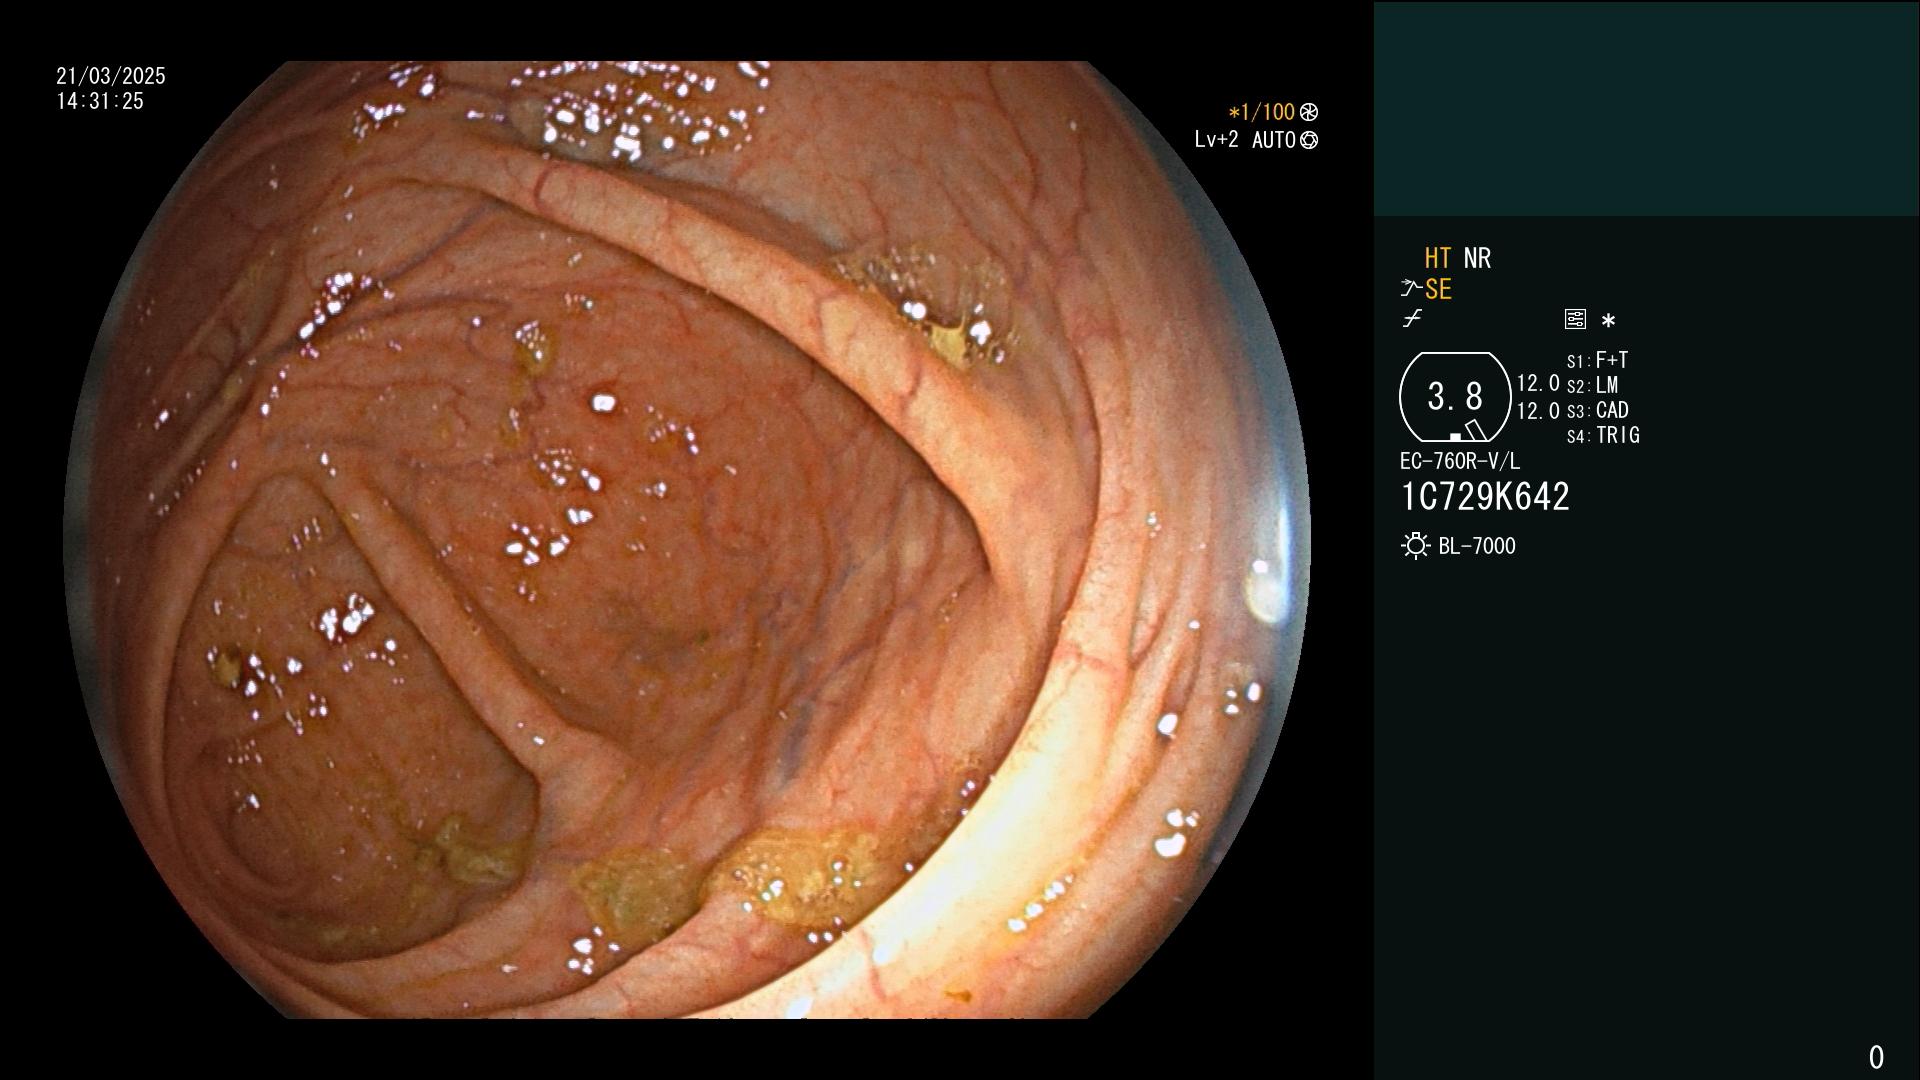Screen dimensions: 1920x1080
Task: Select the HT indicator
Action: pos(1438,258)
